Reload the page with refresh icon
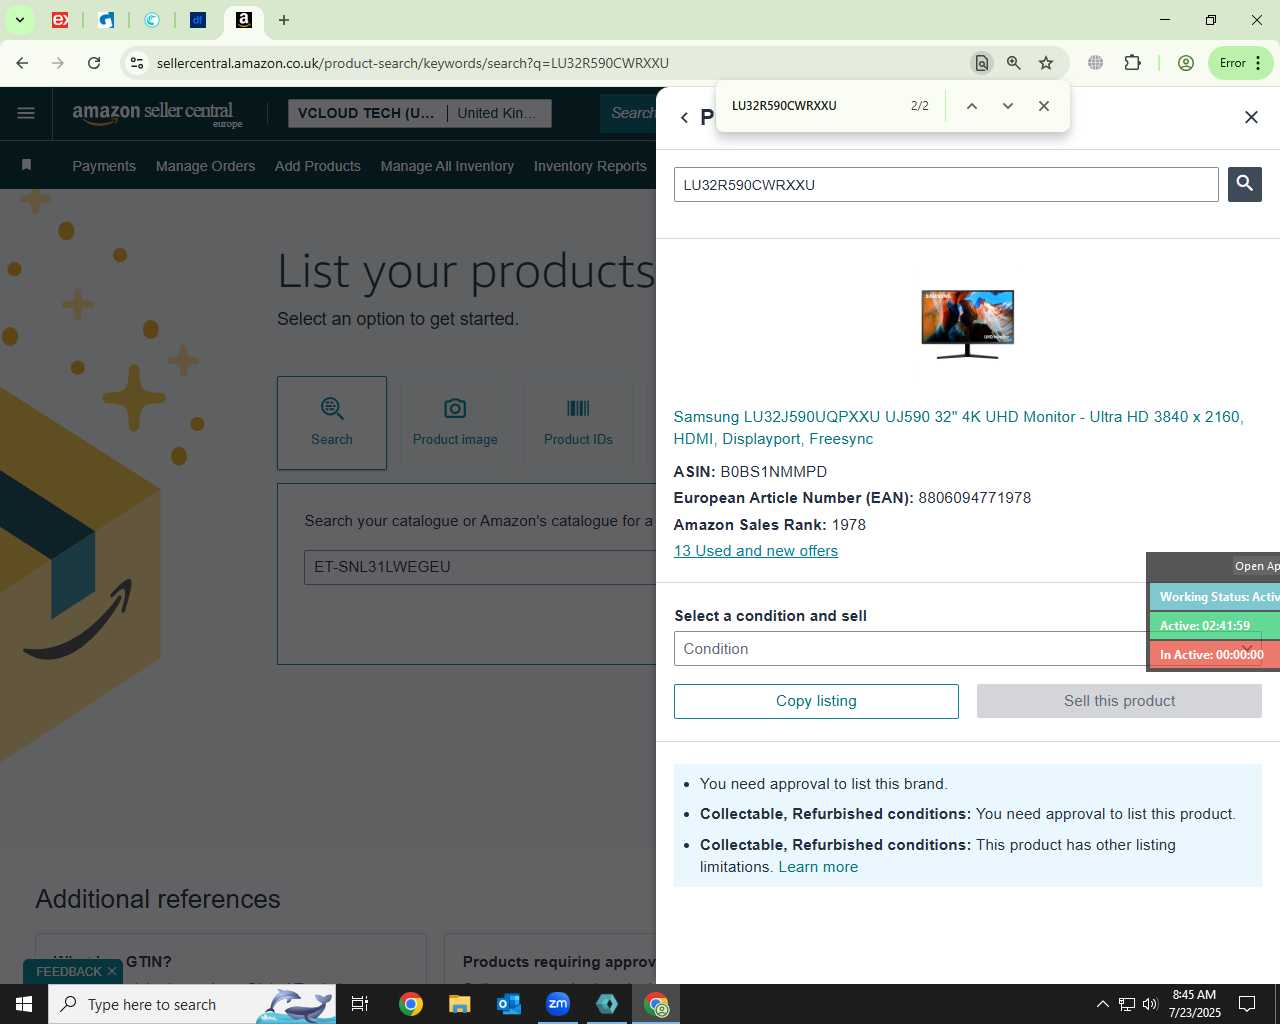Image resolution: width=1280 pixels, height=1024 pixels. tap(94, 63)
